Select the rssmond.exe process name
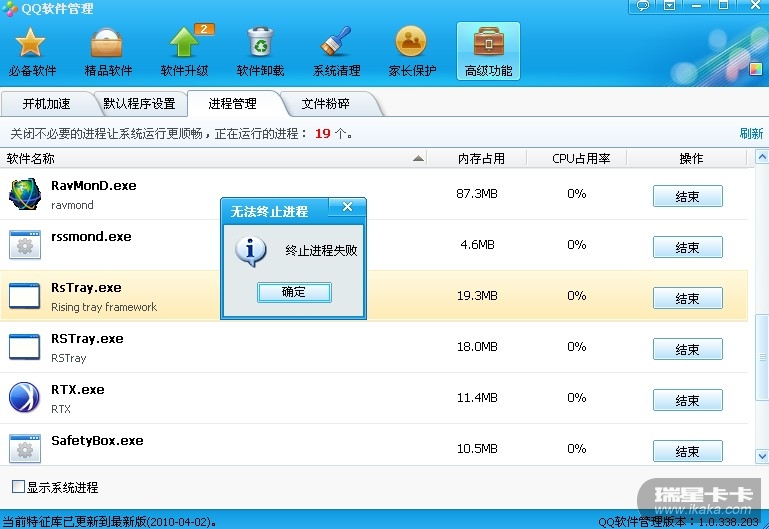Viewport: 769px width, 529px height. [x=91, y=236]
